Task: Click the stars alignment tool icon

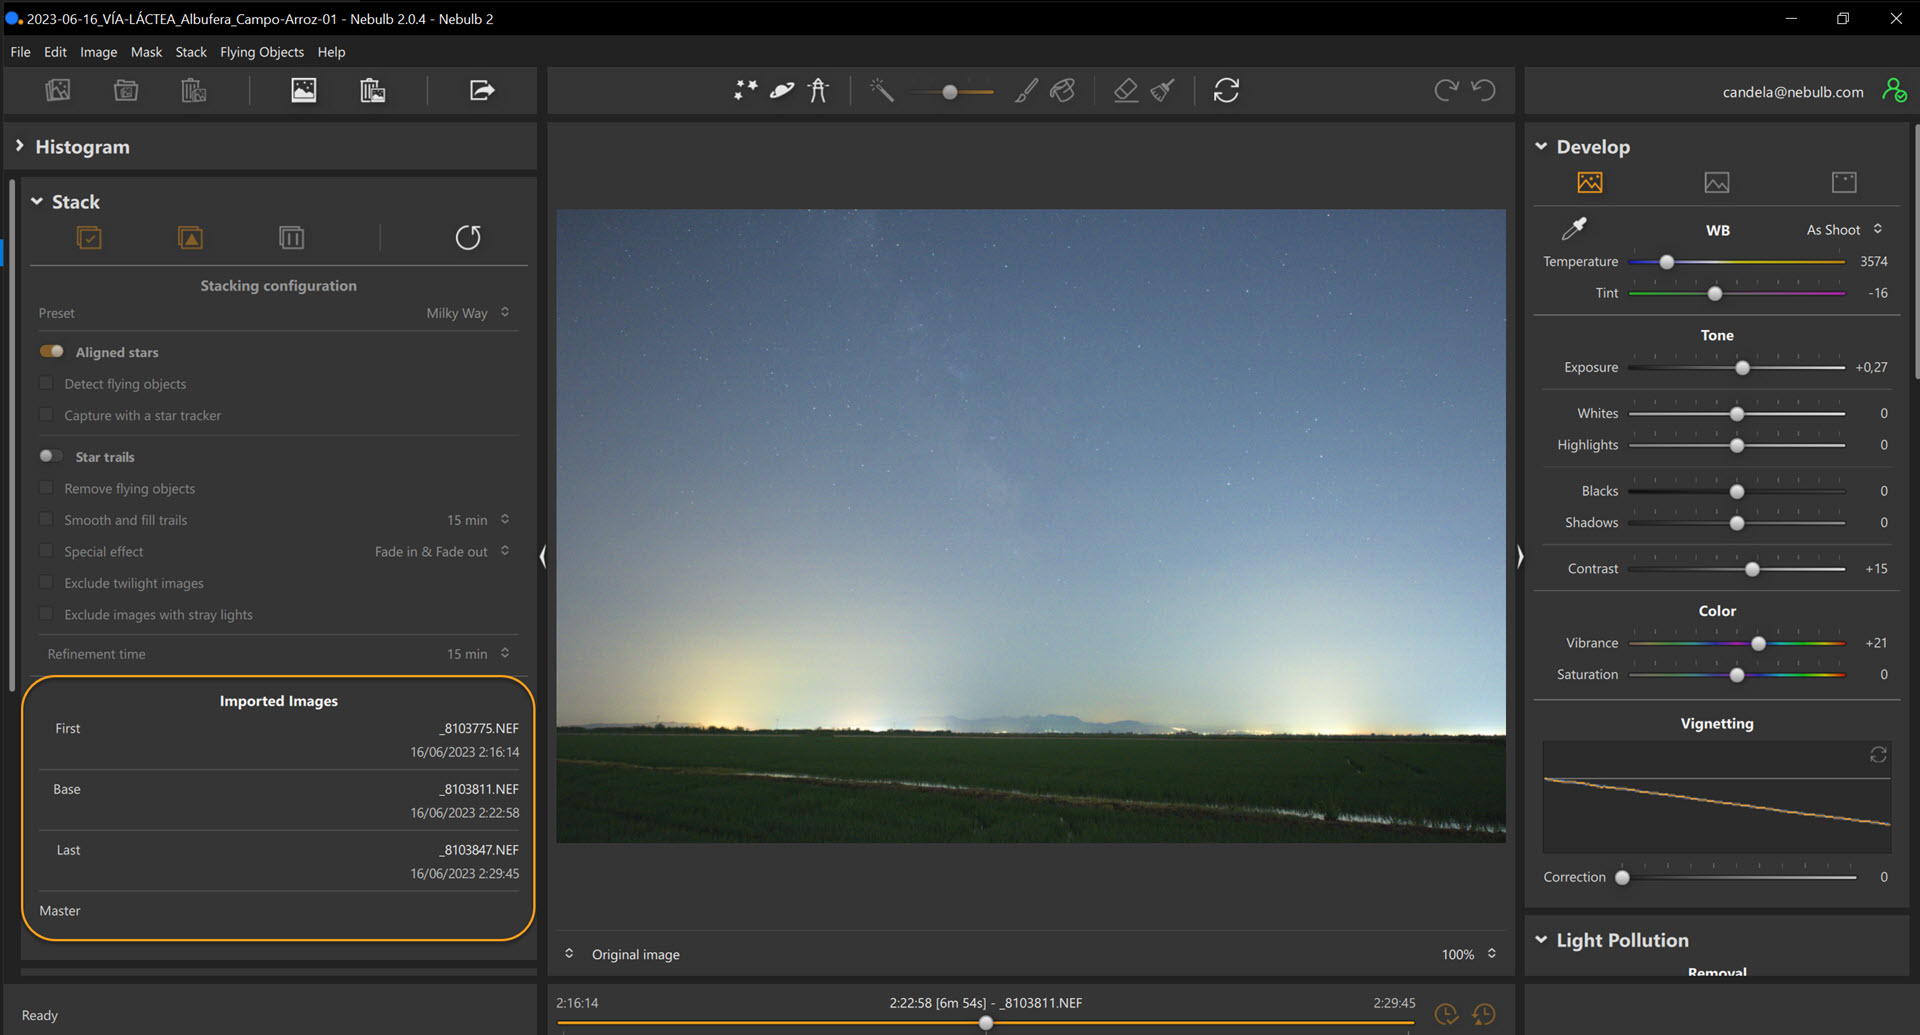Action: coord(745,91)
